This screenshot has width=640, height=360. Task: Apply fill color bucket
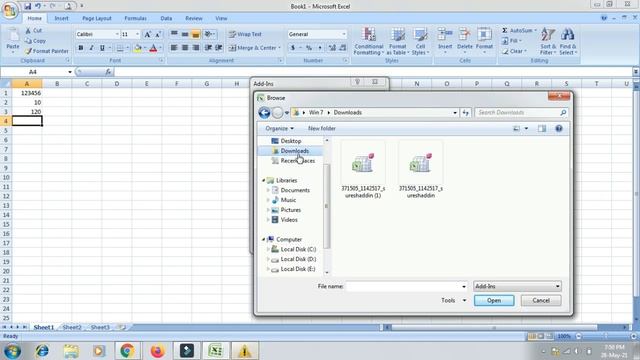(138, 48)
